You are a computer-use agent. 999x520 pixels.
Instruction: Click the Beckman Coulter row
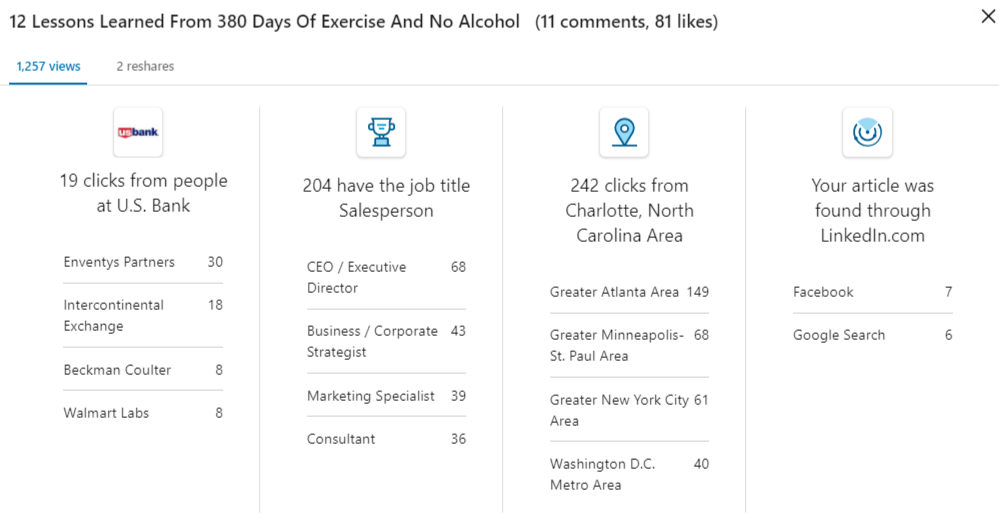[143, 370]
